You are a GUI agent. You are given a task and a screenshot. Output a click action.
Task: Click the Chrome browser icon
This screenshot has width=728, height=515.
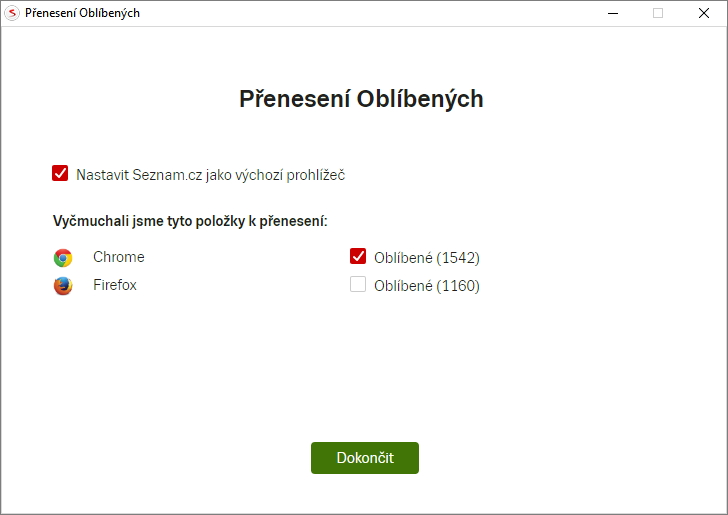coord(63,258)
